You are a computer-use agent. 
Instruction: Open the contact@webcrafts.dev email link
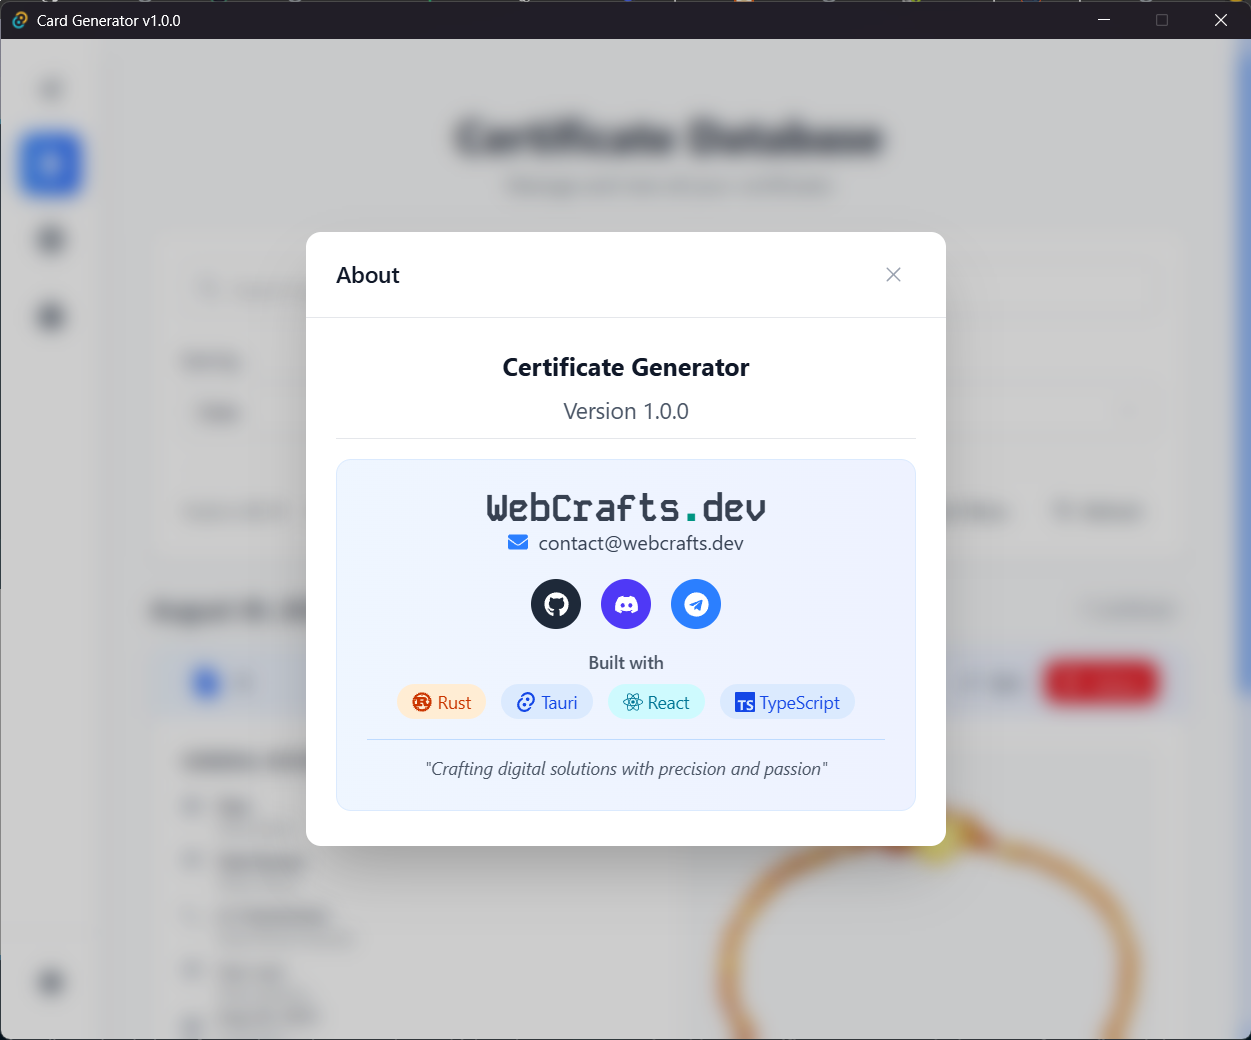[x=640, y=543]
